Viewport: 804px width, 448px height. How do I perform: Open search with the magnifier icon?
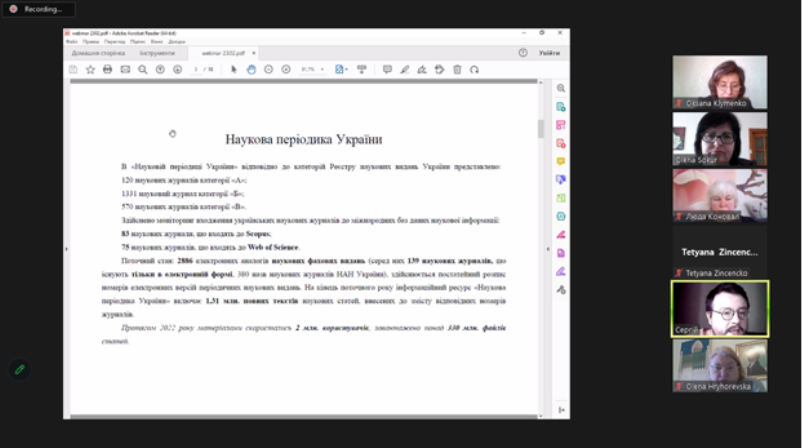click(143, 69)
